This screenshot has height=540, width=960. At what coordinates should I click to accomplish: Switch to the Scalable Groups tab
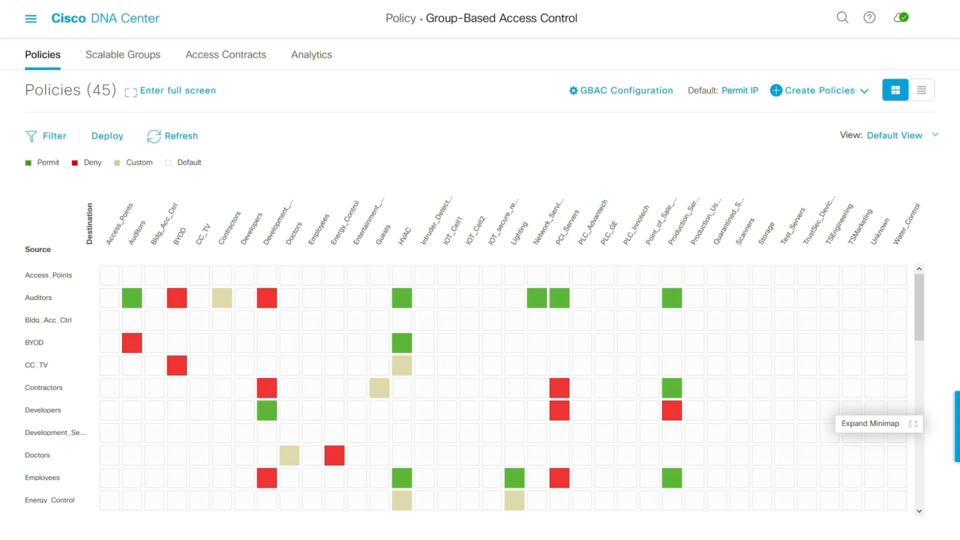click(123, 55)
